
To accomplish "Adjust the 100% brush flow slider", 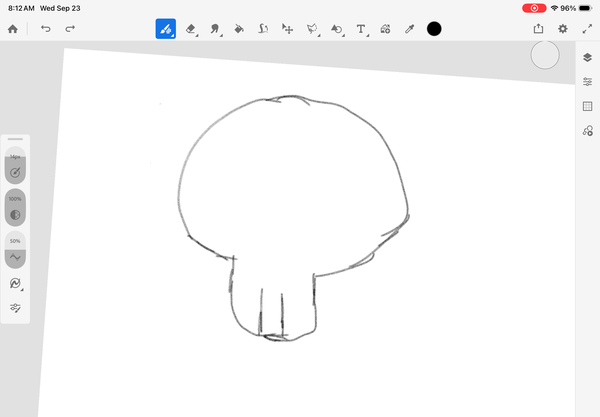I will click(15, 207).
